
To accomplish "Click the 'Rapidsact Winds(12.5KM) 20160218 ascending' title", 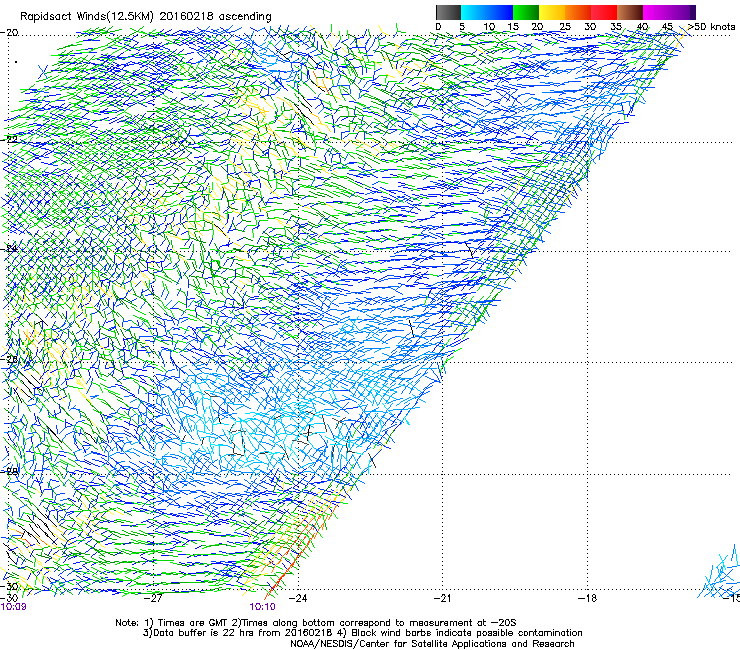I will (x=146, y=17).
